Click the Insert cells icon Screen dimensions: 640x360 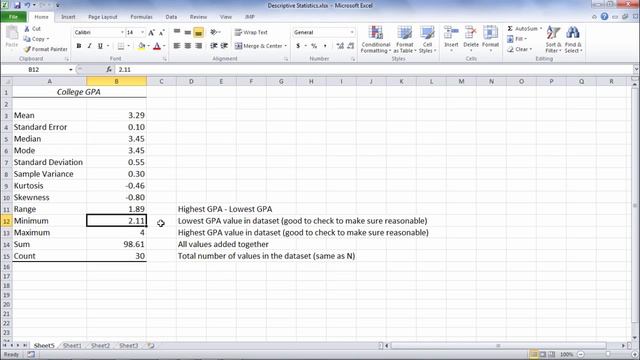pyautogui.click(x=451, y=33)
